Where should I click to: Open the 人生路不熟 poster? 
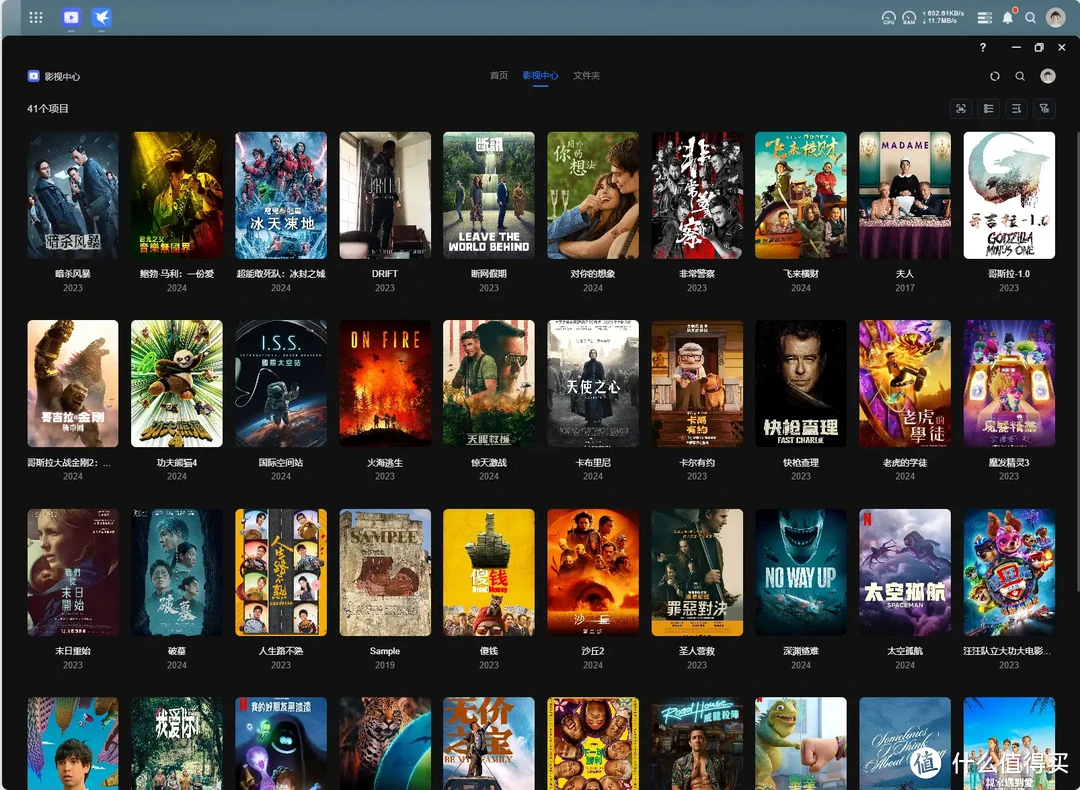pyautogui.click(x=280, y=572)
